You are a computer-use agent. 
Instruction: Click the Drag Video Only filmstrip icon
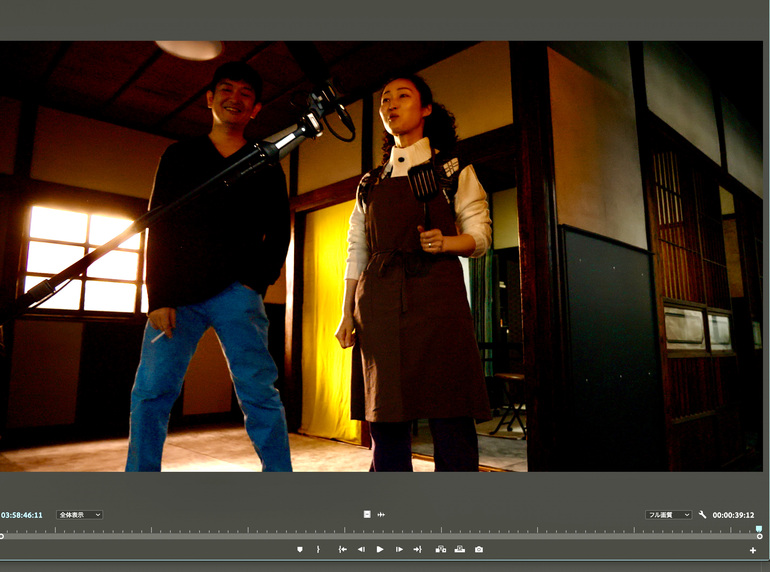[367, 514]
